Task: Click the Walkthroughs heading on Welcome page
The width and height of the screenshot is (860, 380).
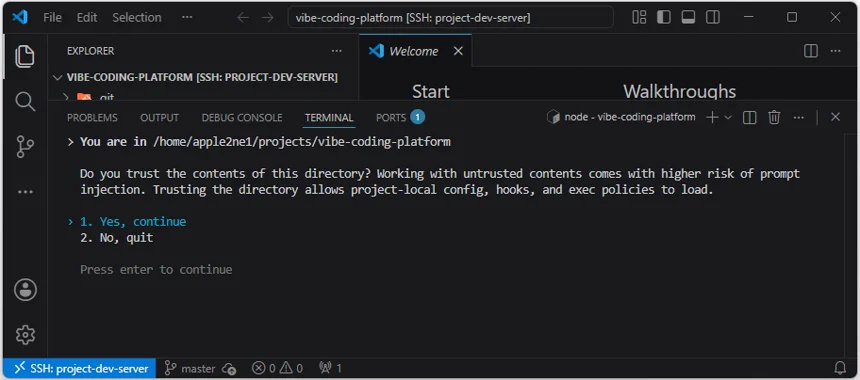Action: tap(680, 91)
